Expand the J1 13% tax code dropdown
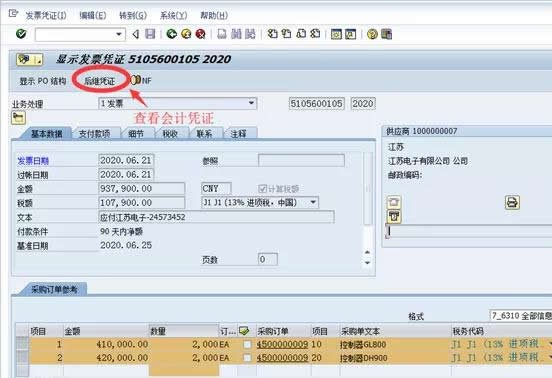The width and height of the screenshot is (552, 378). (x=313, y=202)
